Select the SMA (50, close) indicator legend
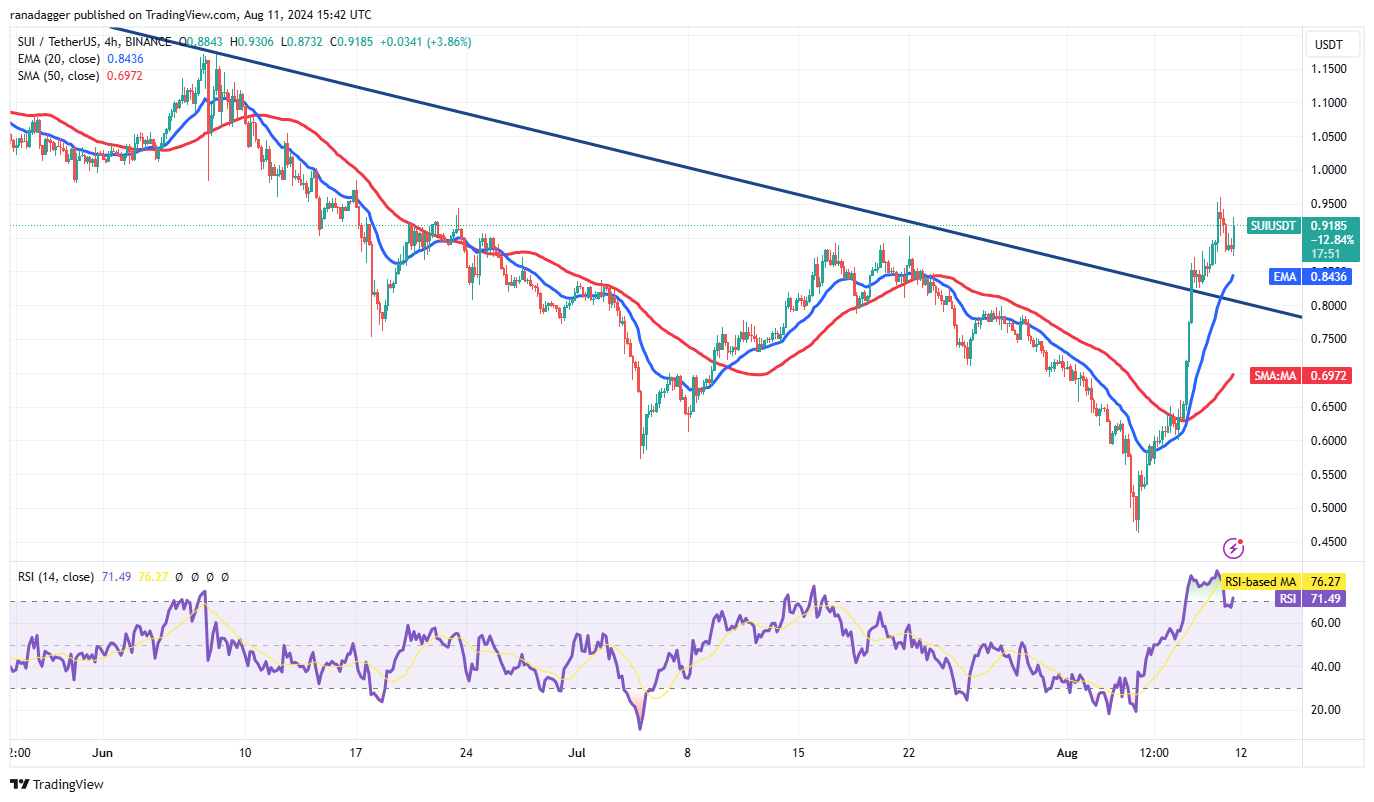The image size is (1374, 802). (x=58, y=76)
